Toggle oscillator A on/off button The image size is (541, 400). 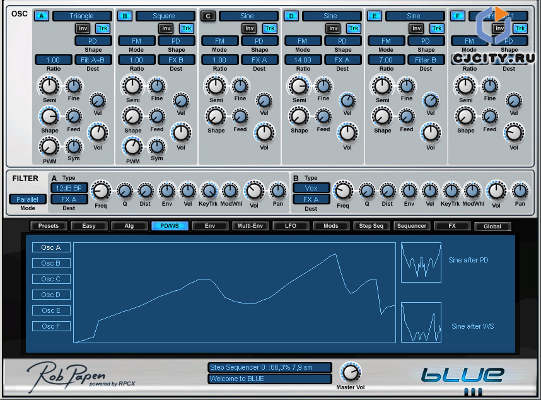click(x=41, y=16)
